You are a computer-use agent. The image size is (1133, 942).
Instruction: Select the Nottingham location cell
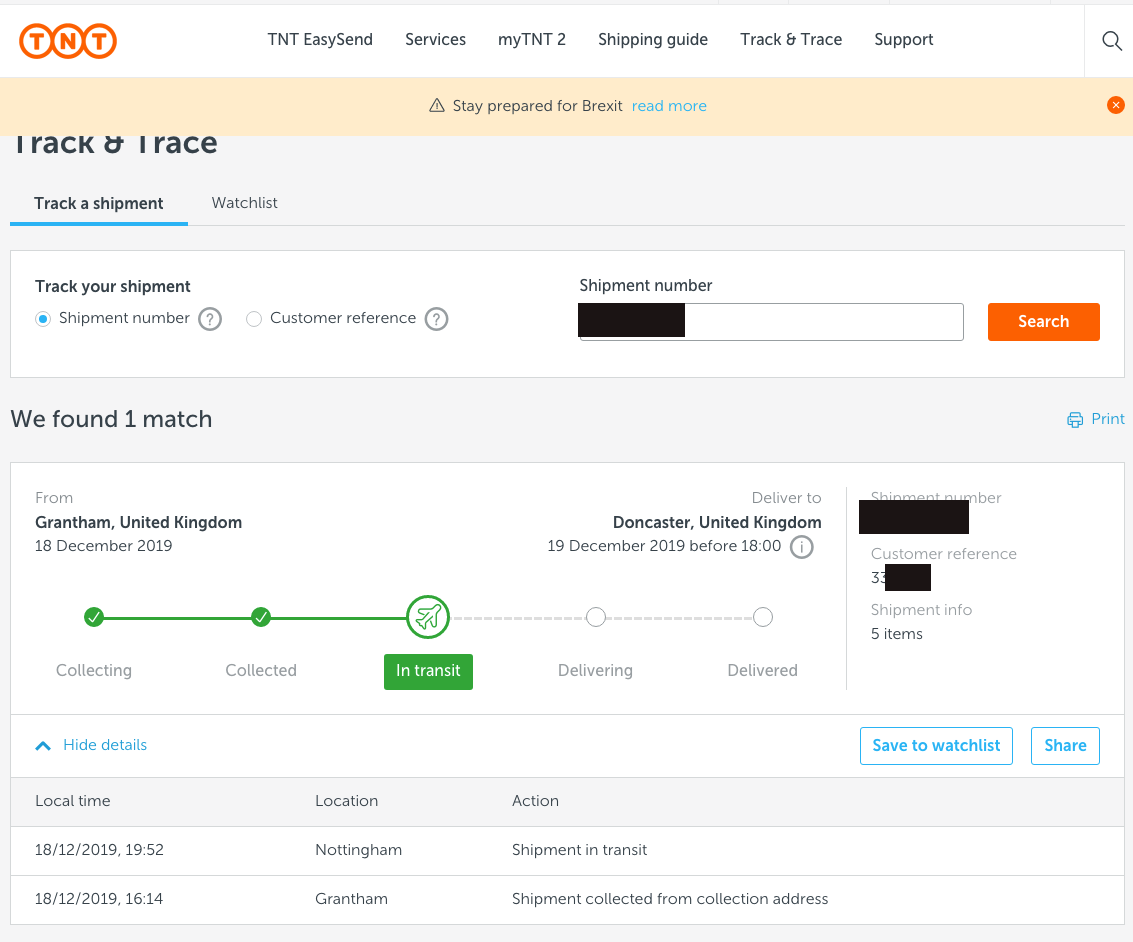point(359,850)
